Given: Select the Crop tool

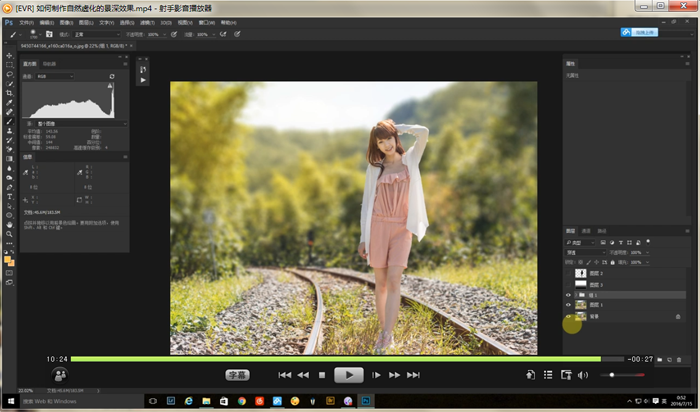Looking at the screenshot, I should tap(9, 93).
